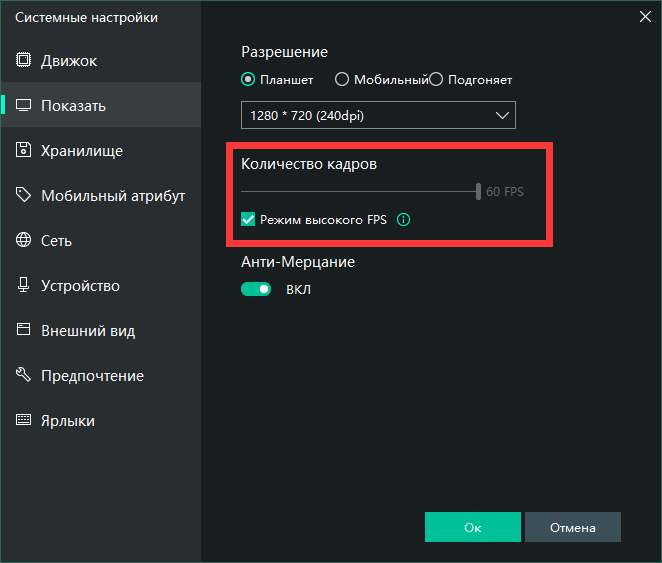Image resolution: width=662 pixels, height=563 pixels.
Task: Click the tag icon beside Мобильный атрибут
Action: pos(23,196)
